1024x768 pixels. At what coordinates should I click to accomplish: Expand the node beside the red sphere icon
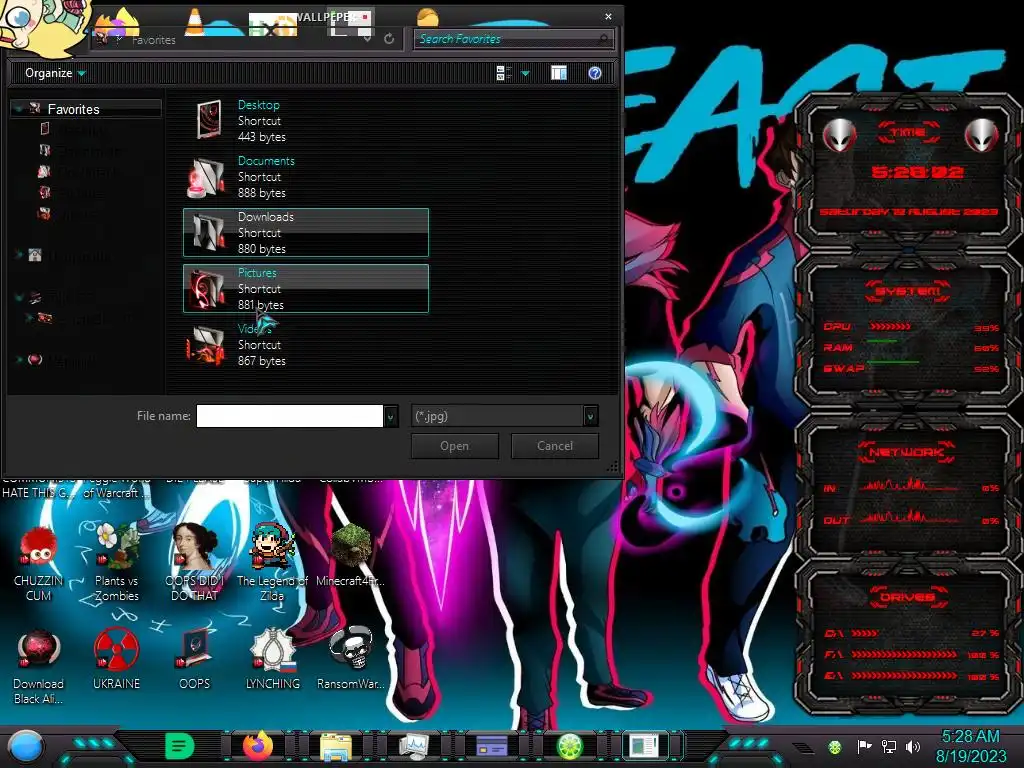18,359
